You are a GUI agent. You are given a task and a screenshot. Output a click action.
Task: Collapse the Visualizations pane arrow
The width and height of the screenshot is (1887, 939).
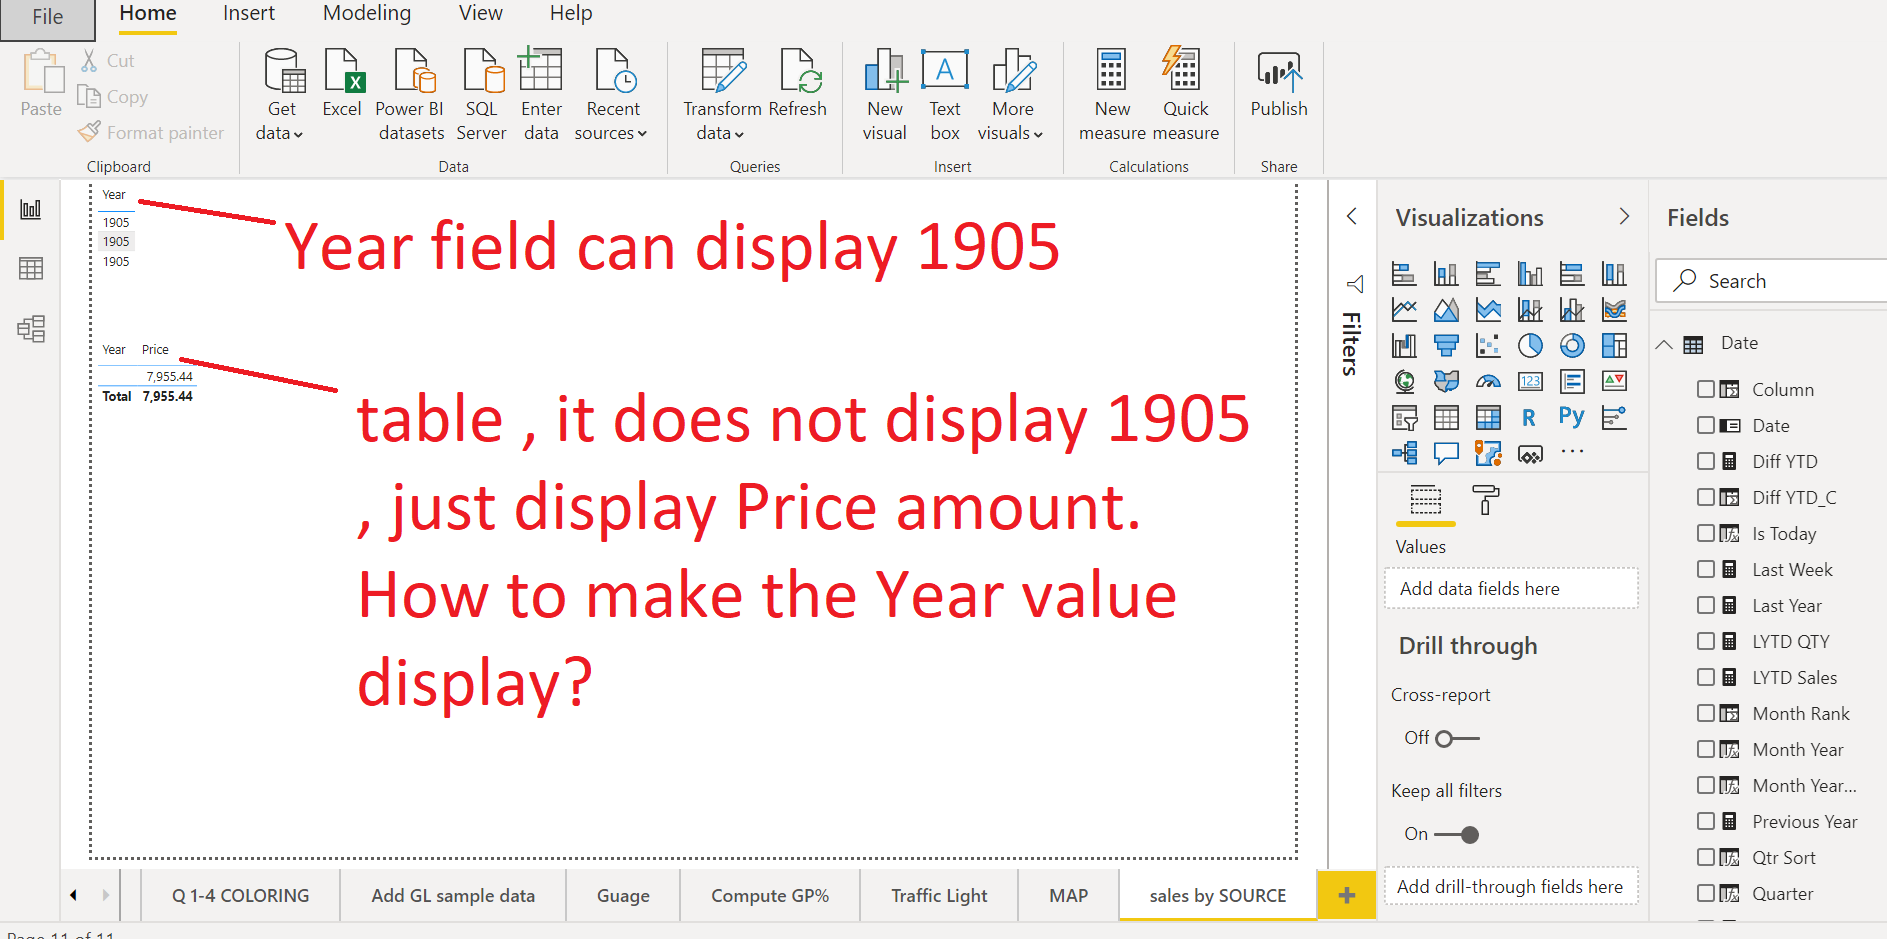coord(1624,216)
